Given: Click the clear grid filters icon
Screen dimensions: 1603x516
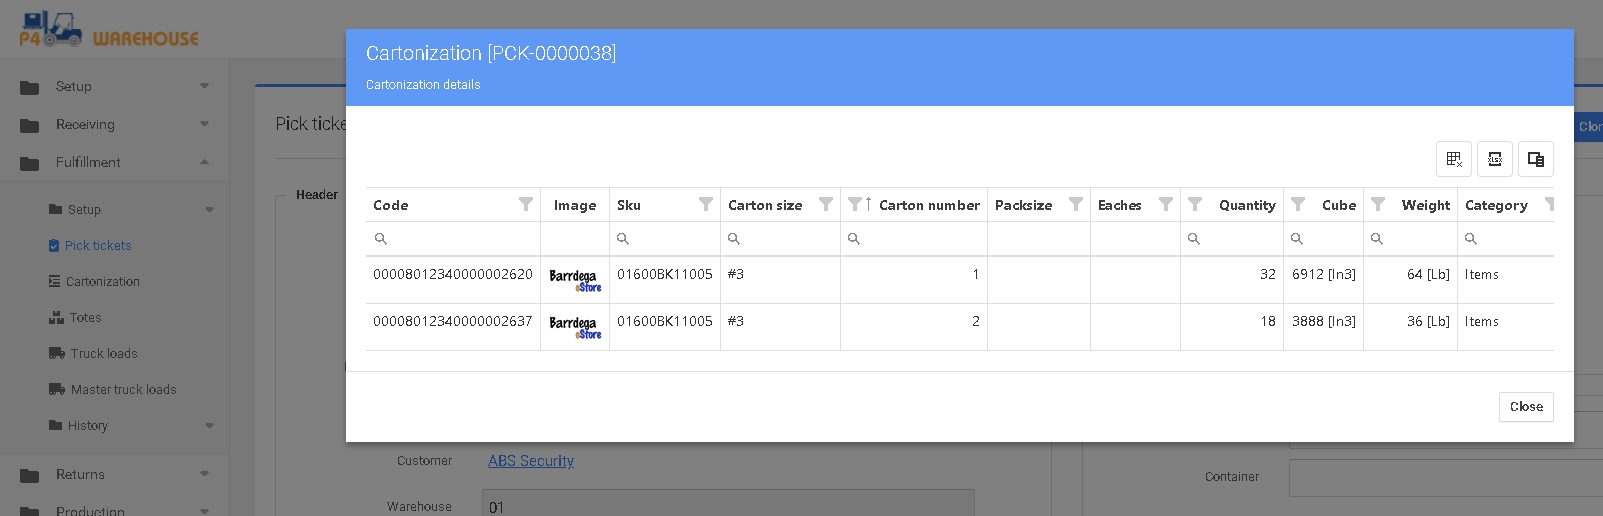Looking at the screenshot, I should pos(1454,159).
